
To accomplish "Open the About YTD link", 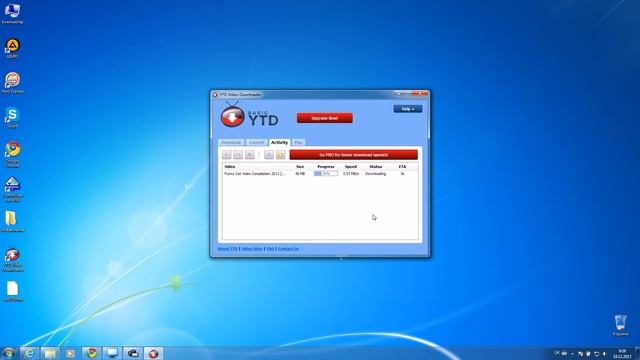I will [227, 249].
